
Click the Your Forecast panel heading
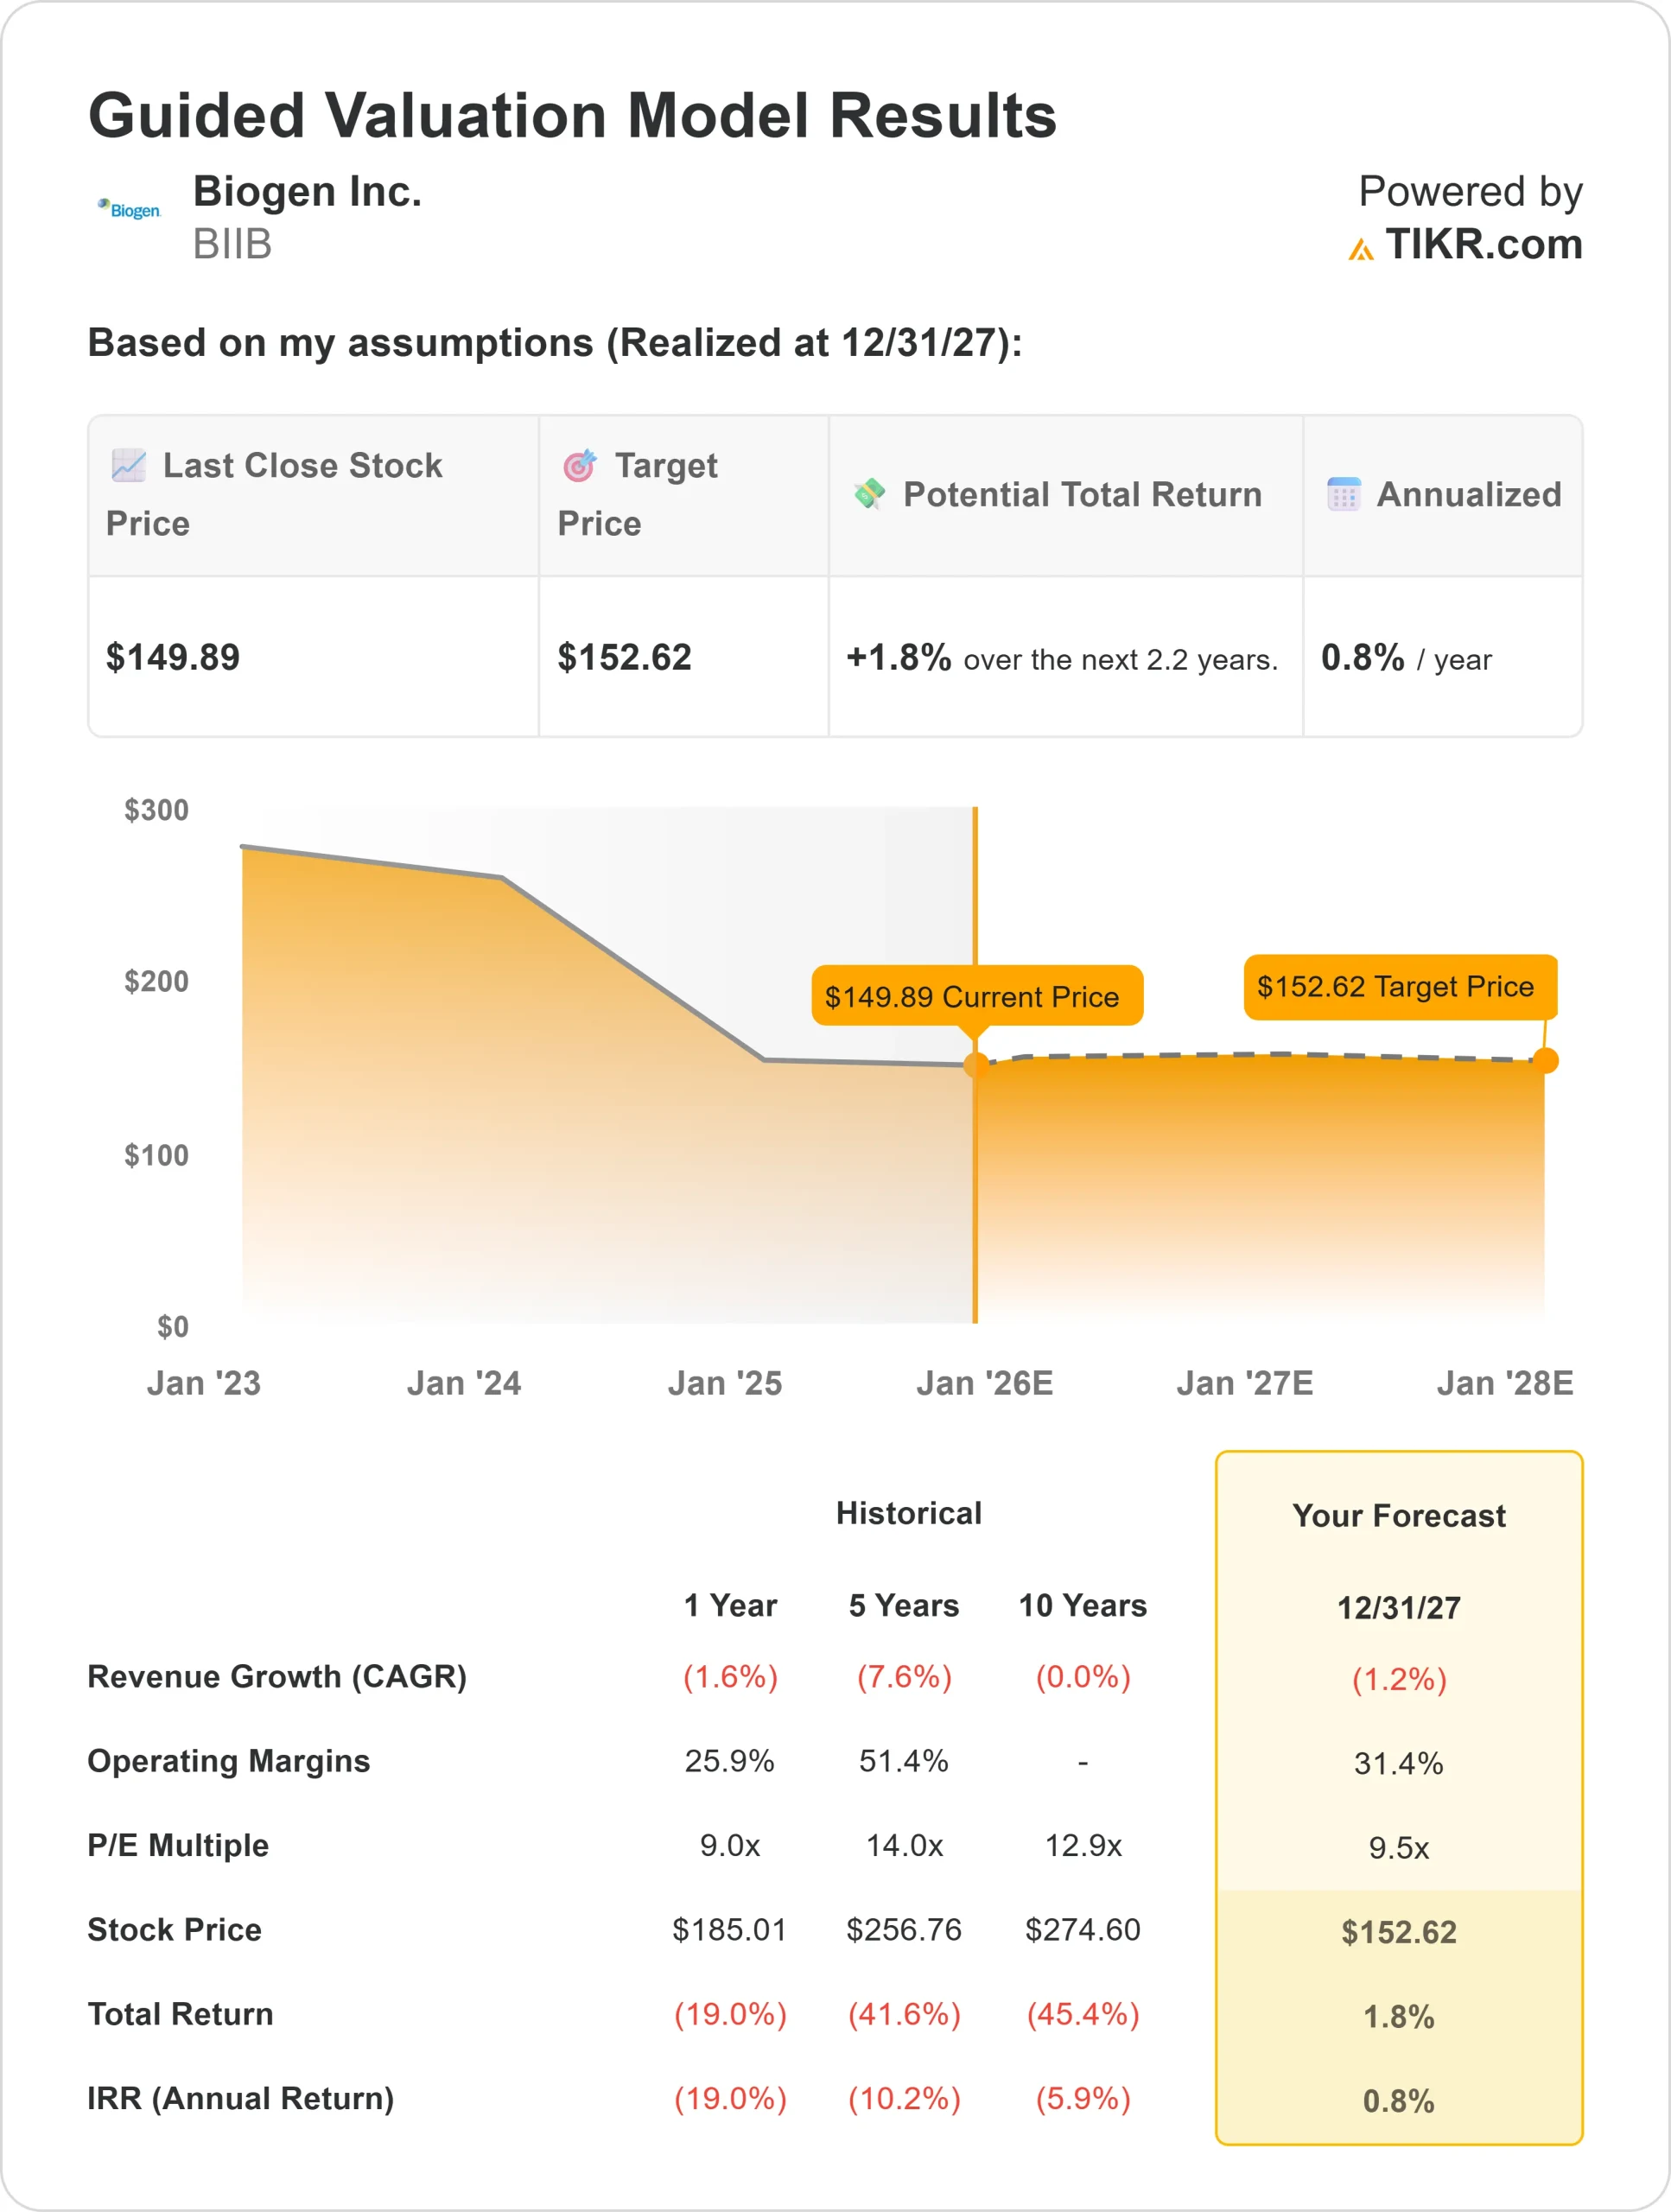coord(1398,1516)
